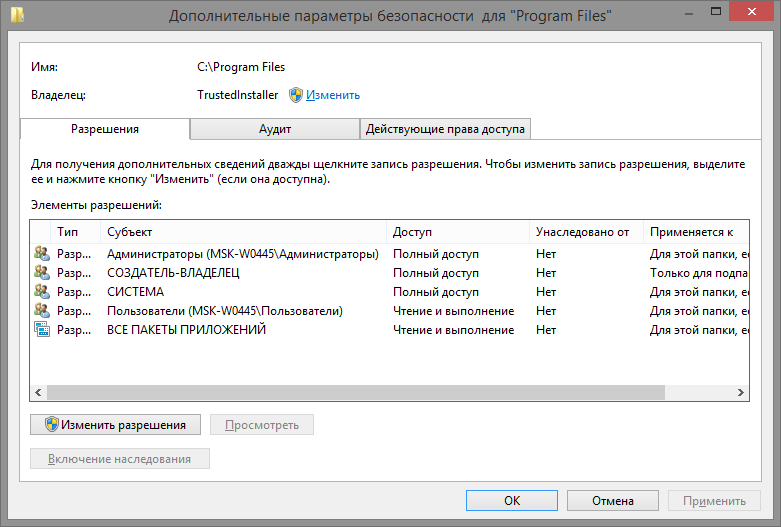This screenshot has width=781, height=527.
Task: Close the dialog with the red X button
Action: [752, 11]
